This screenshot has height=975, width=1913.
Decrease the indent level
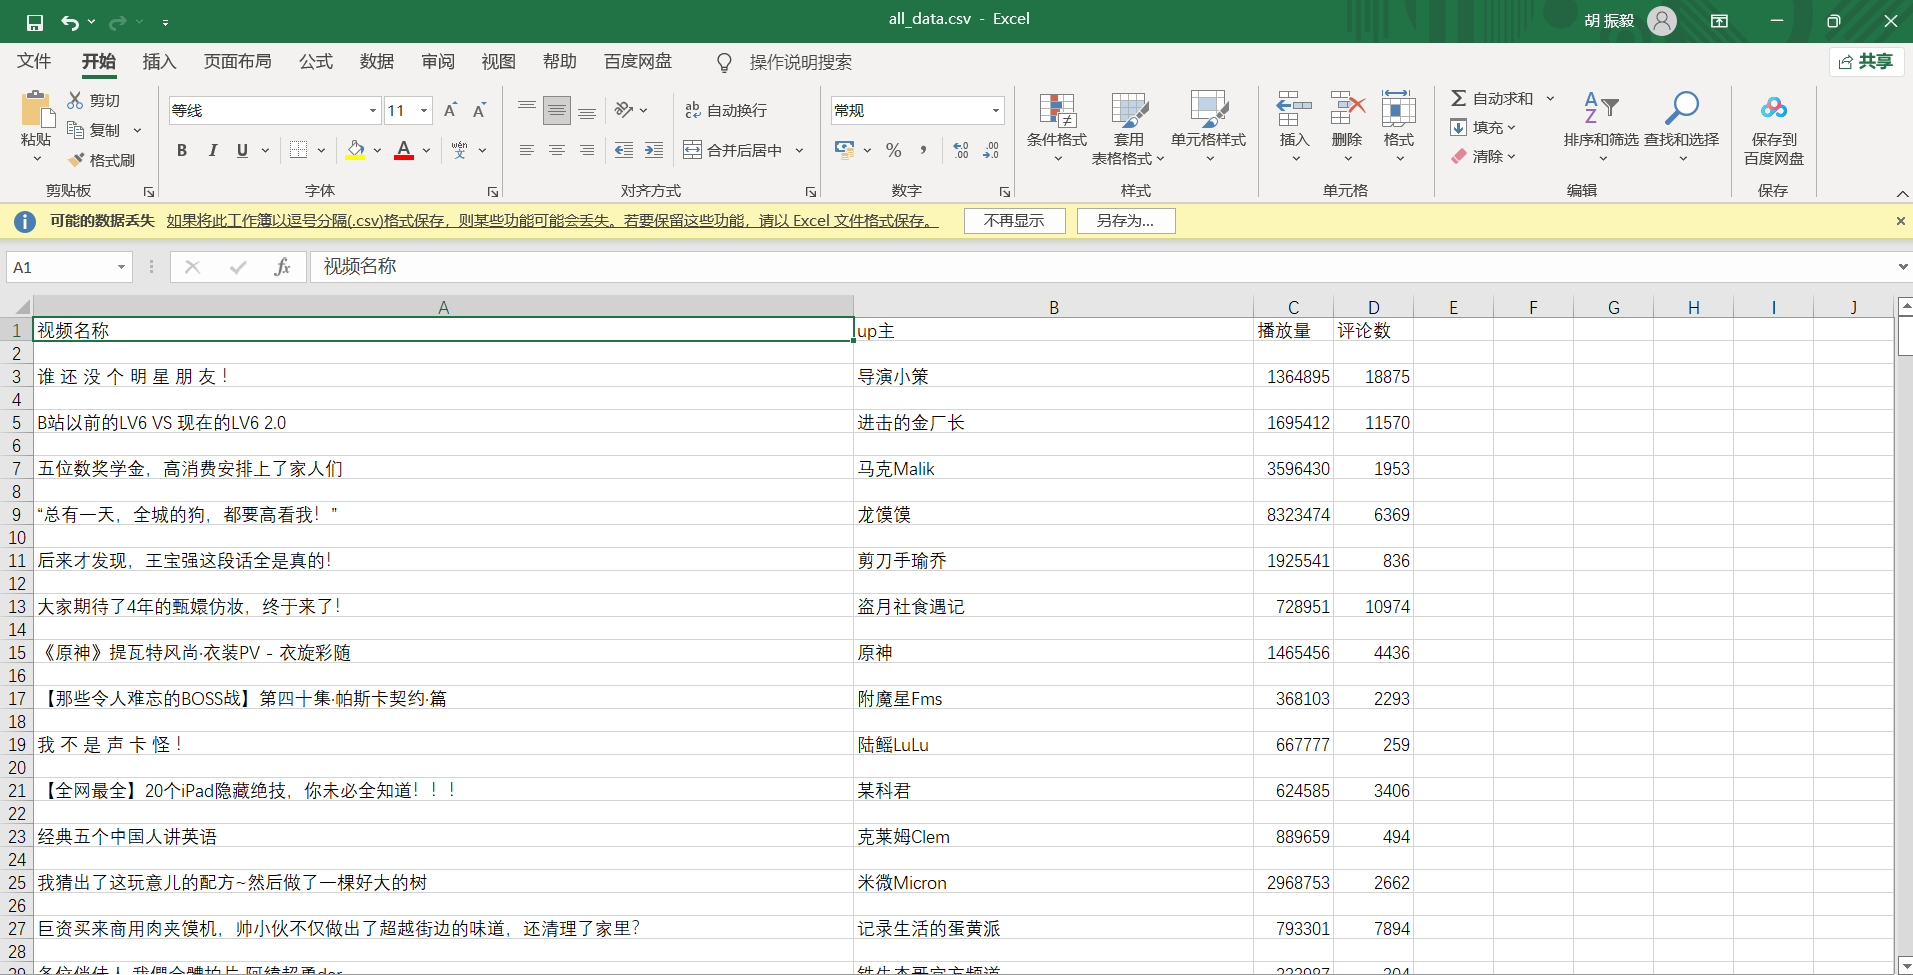pos(624,150)
